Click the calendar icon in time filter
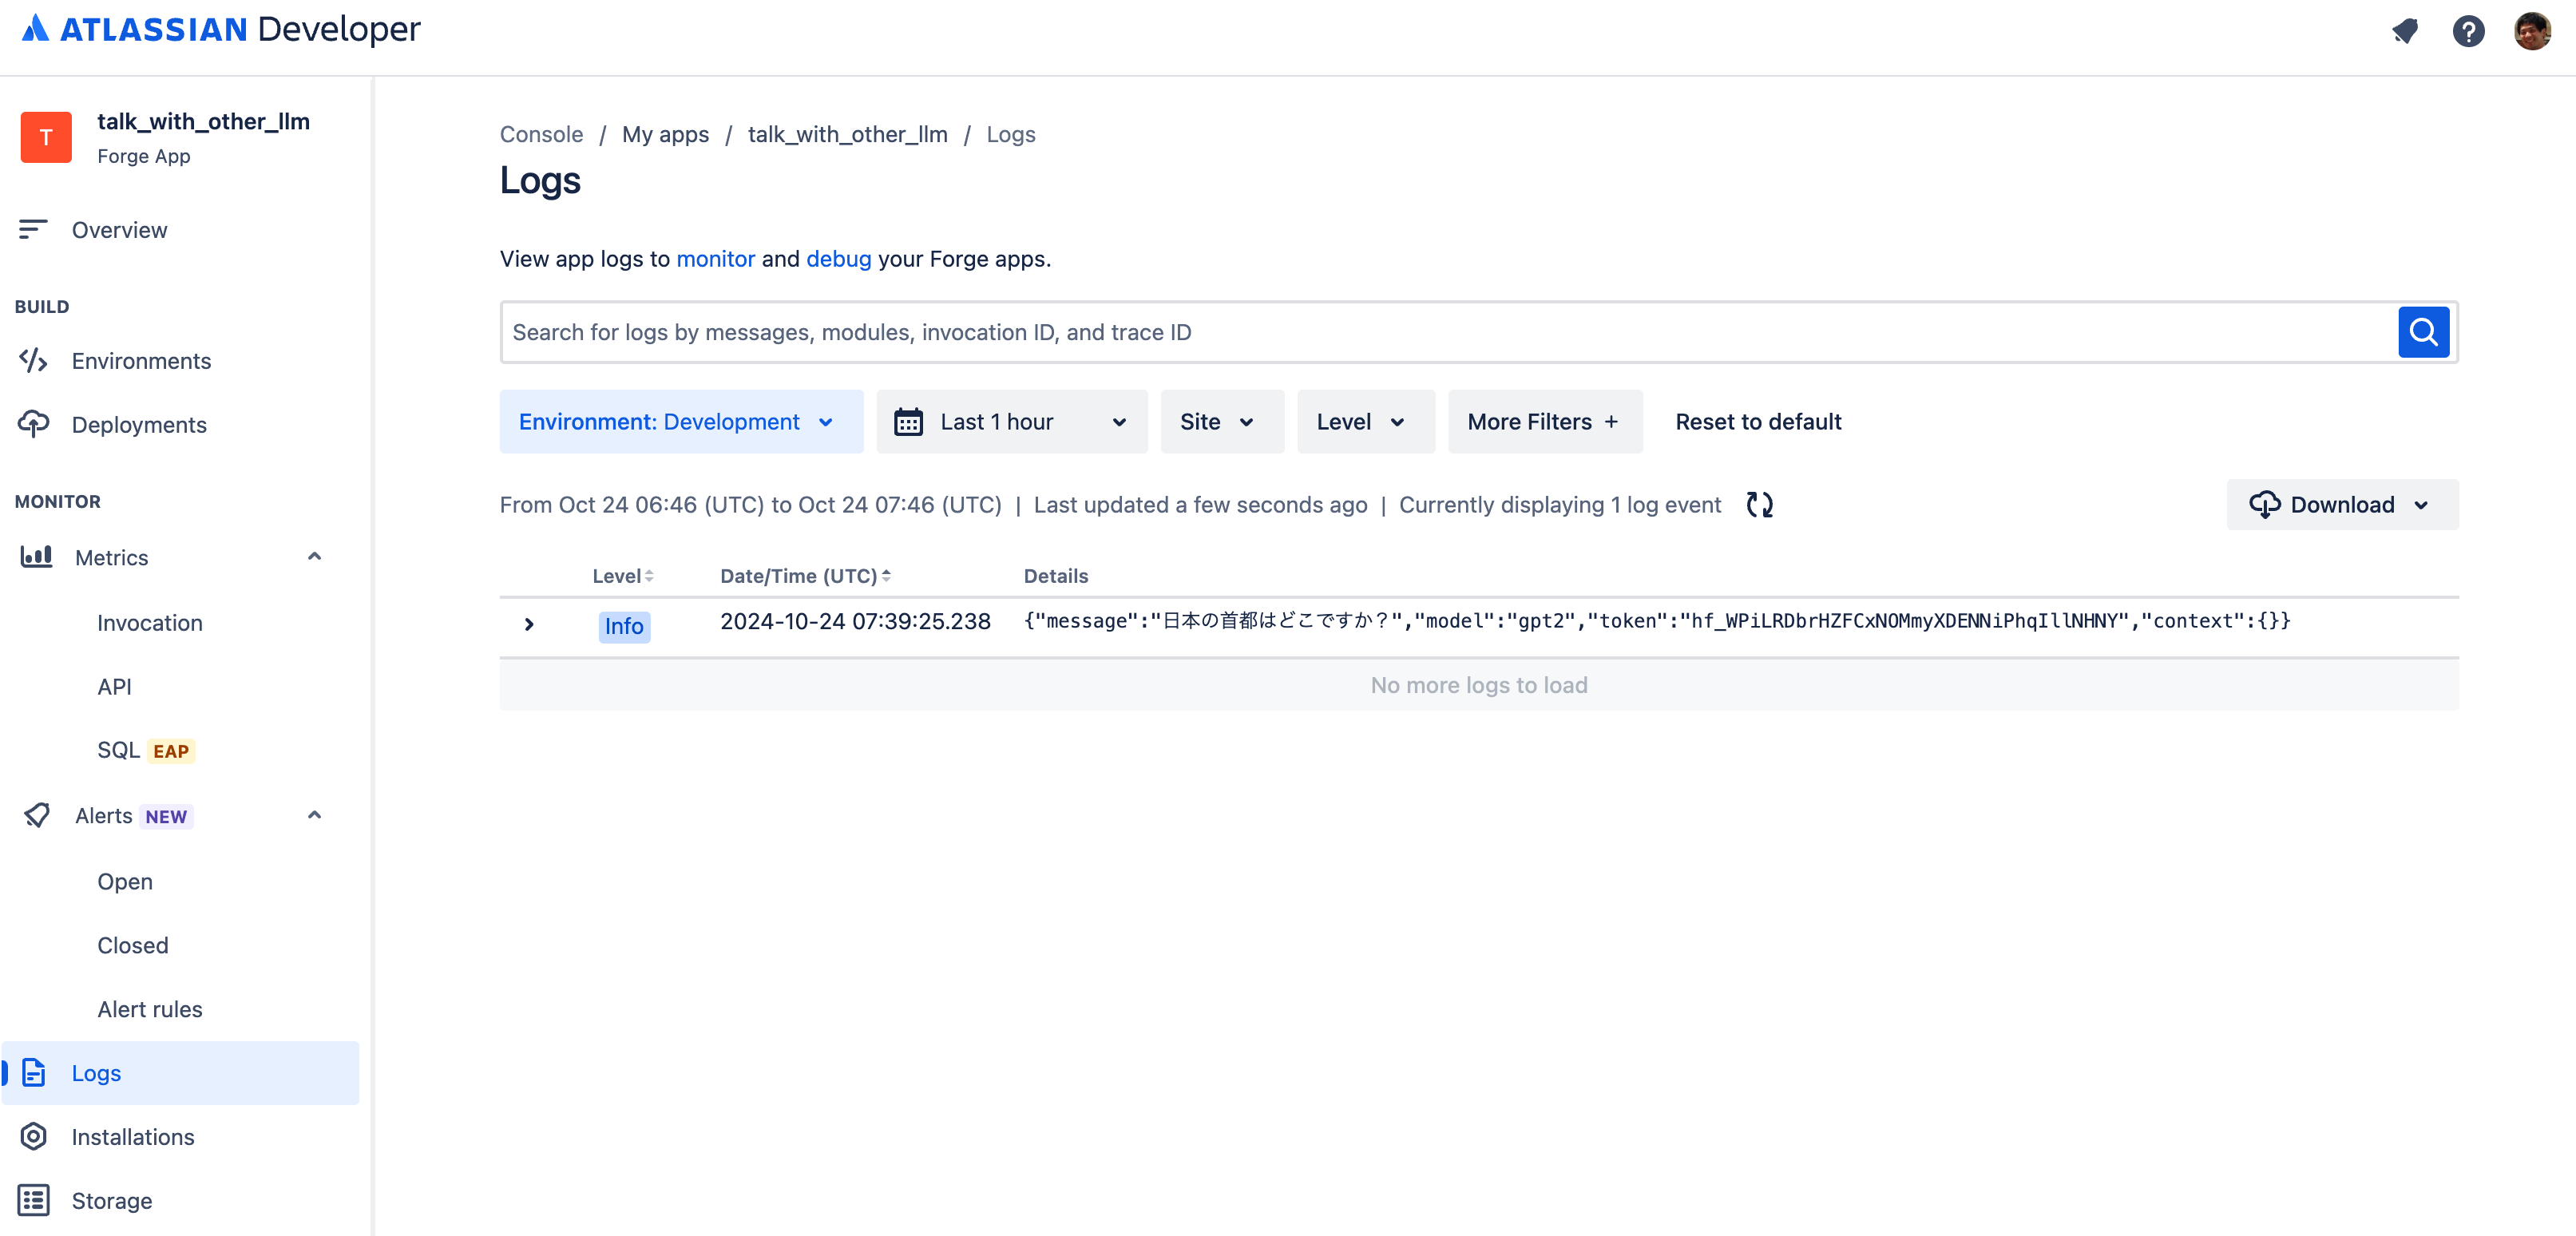This screenshot has height=1236, width=2576. [908, 422]
